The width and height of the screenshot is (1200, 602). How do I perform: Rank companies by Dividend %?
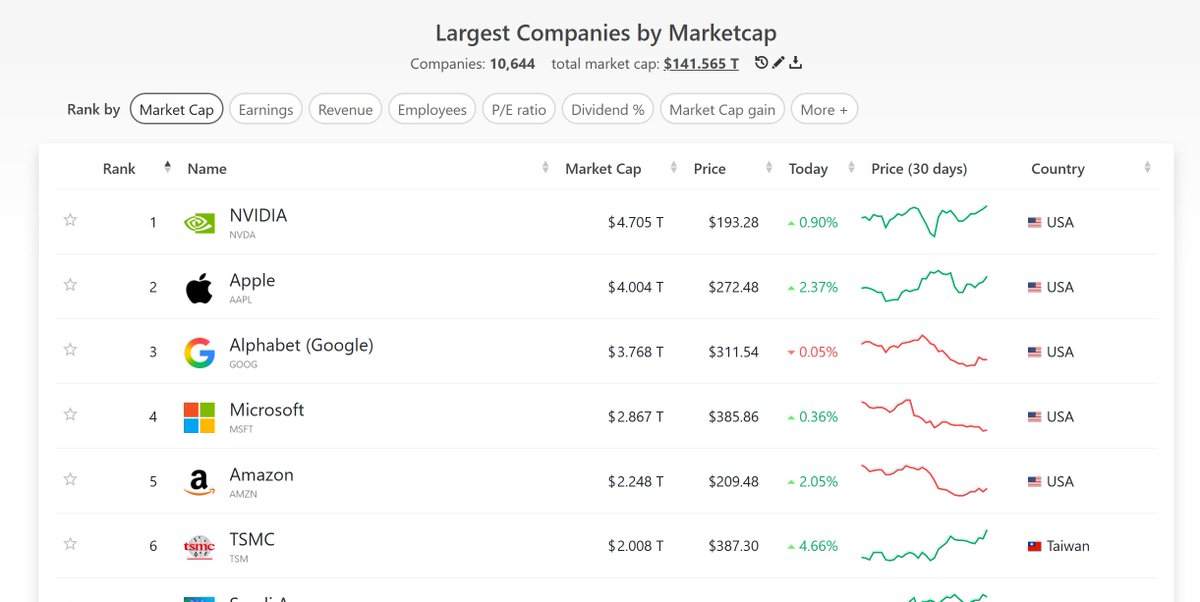tap(608, 109)
